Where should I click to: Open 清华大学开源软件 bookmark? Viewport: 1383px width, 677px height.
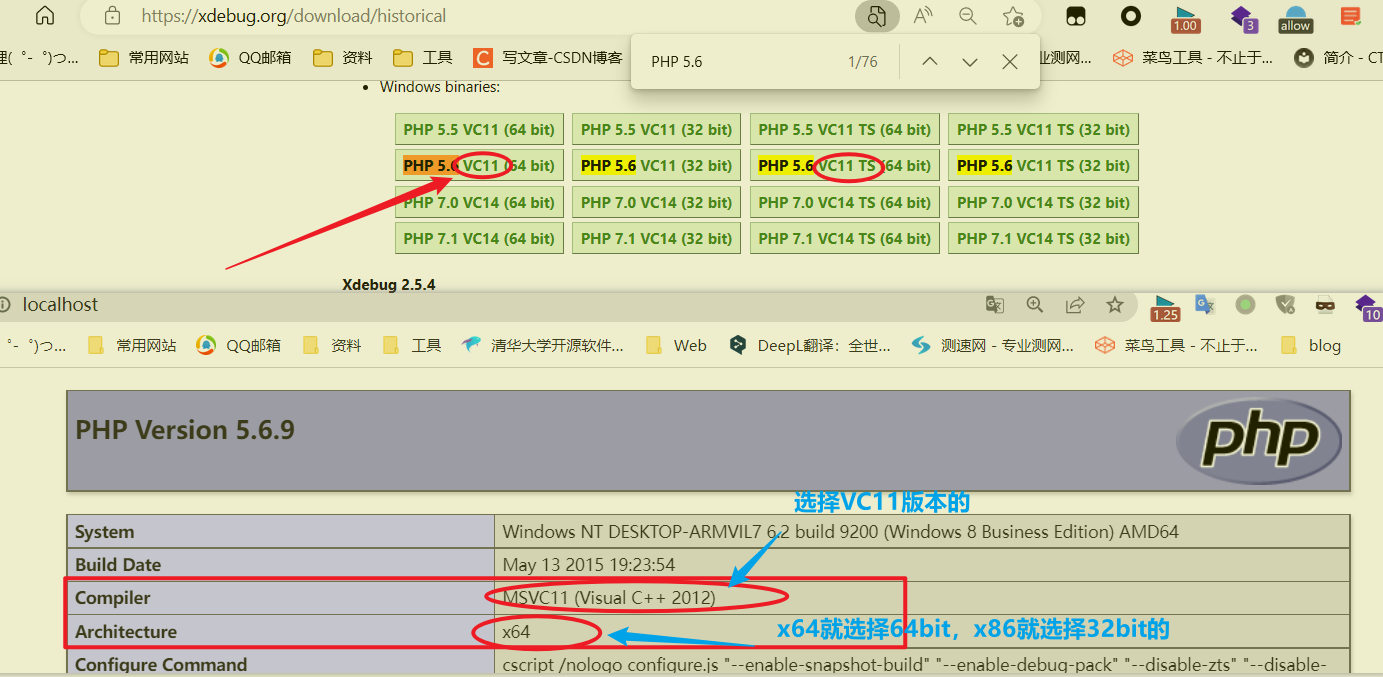click(543, 345)
